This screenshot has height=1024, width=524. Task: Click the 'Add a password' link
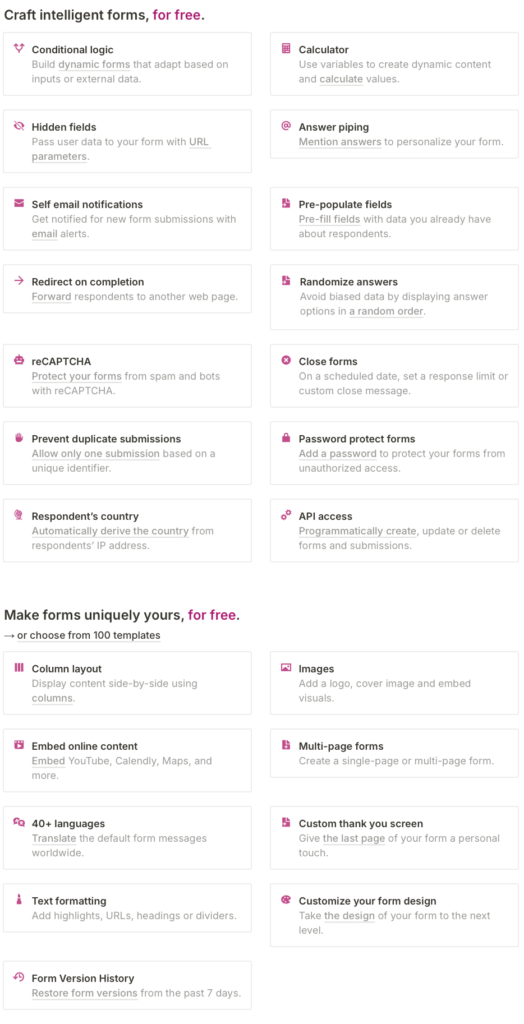click(x=338, y=454)
